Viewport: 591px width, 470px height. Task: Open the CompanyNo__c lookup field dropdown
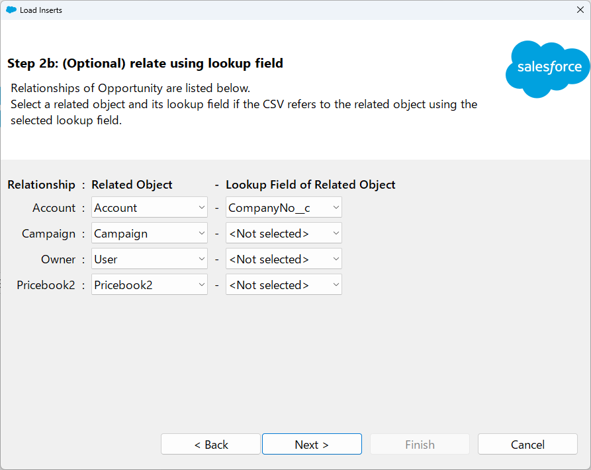pyautogui.click(x=283, y=207)
